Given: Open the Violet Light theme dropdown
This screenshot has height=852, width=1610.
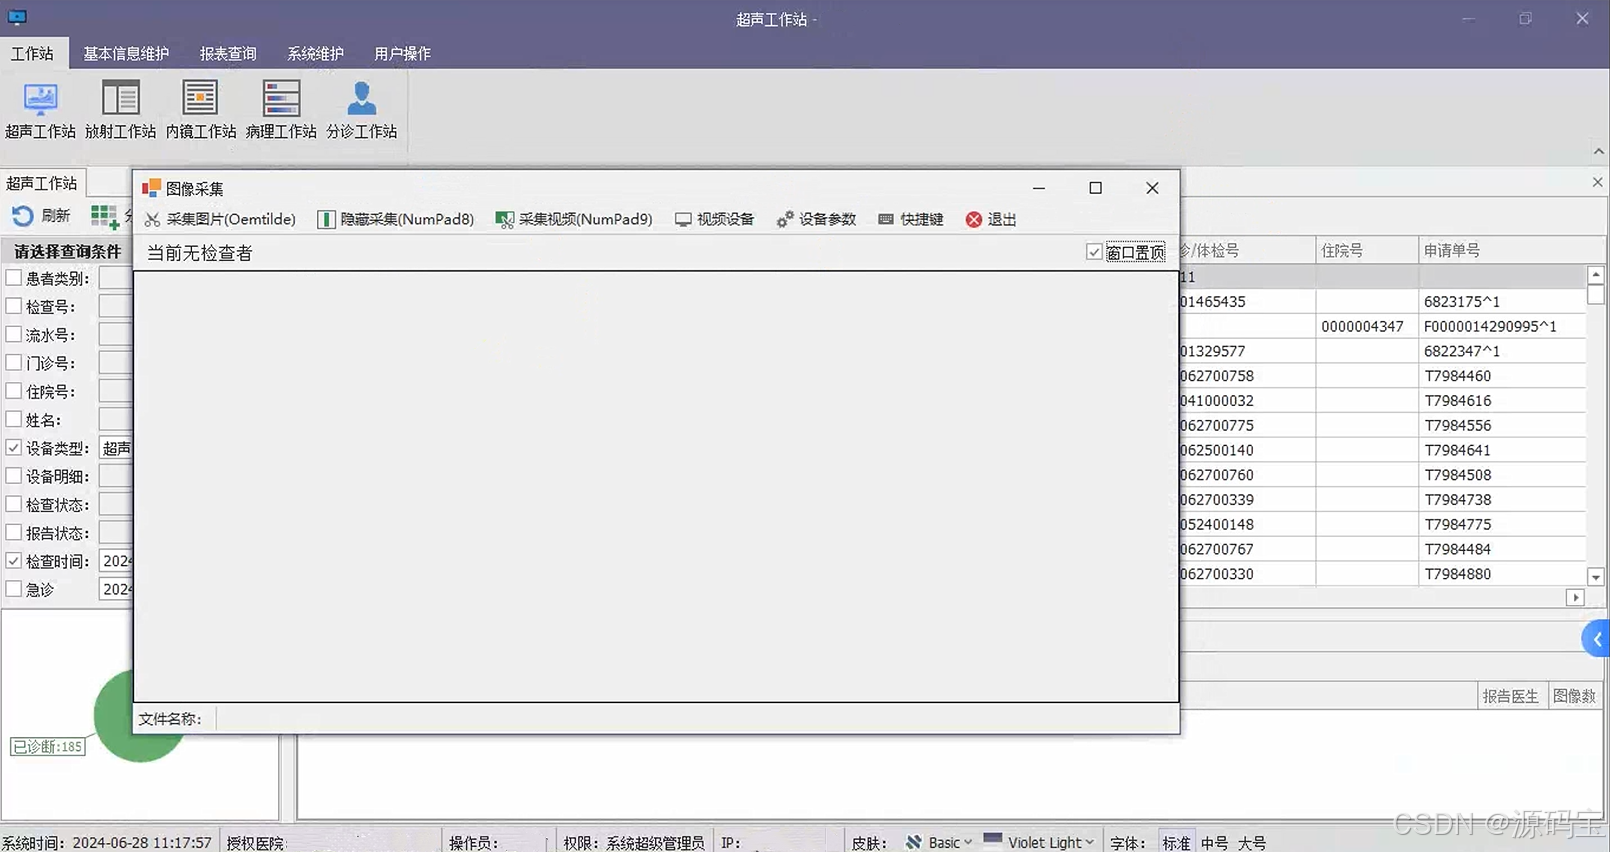Looking at the screenshot, I should (1039, 842).
